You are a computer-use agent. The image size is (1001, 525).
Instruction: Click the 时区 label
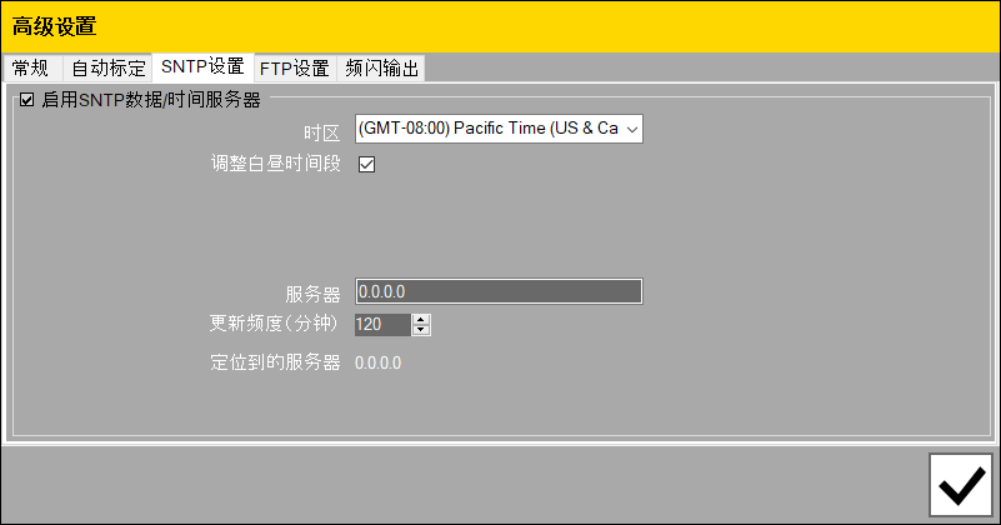coord(322,132)
